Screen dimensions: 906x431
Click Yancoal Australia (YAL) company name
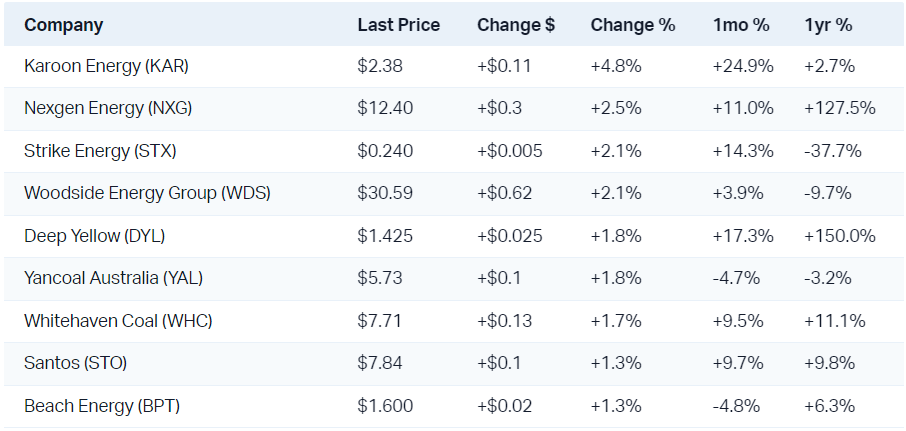112,278
